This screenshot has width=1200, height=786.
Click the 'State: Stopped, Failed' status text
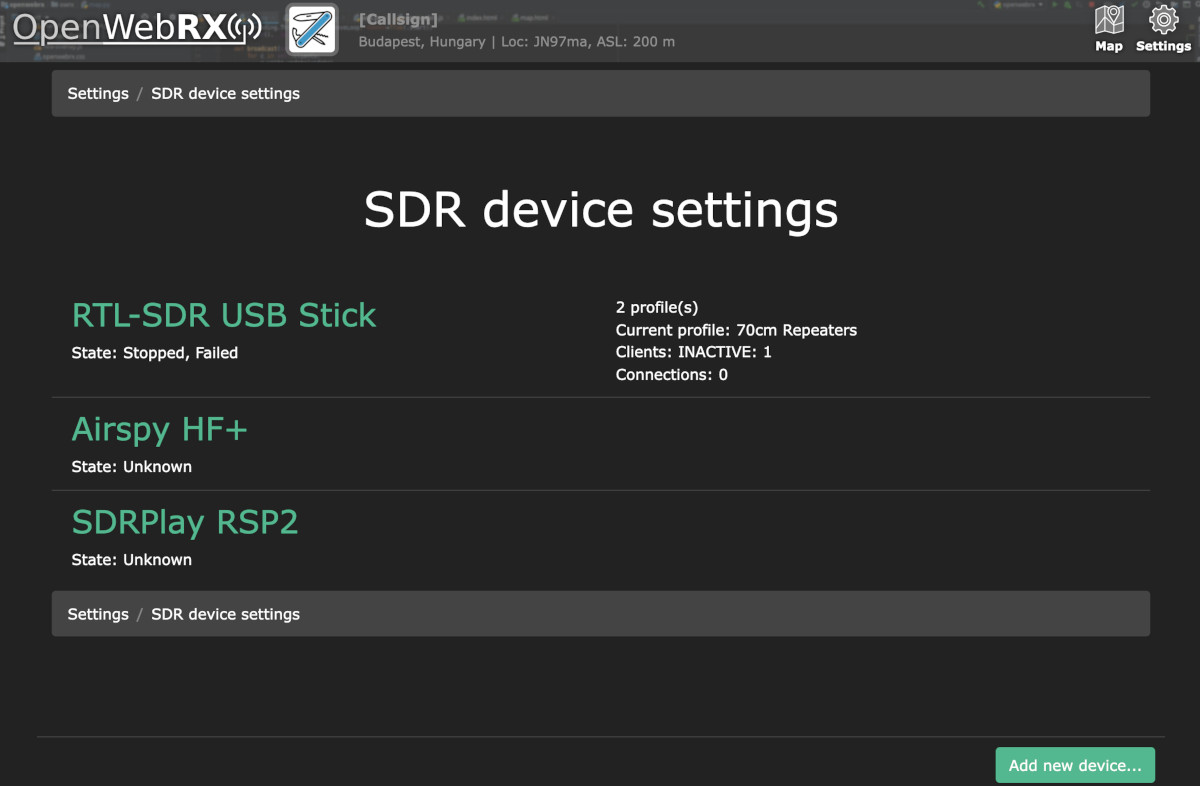click(x=155, y=353)
